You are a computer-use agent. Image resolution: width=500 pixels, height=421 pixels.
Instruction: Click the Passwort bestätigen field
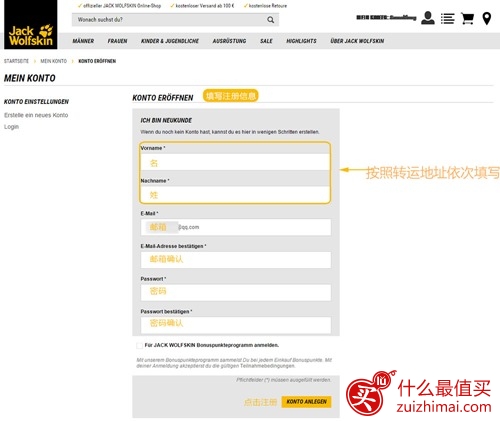(236, 325)
